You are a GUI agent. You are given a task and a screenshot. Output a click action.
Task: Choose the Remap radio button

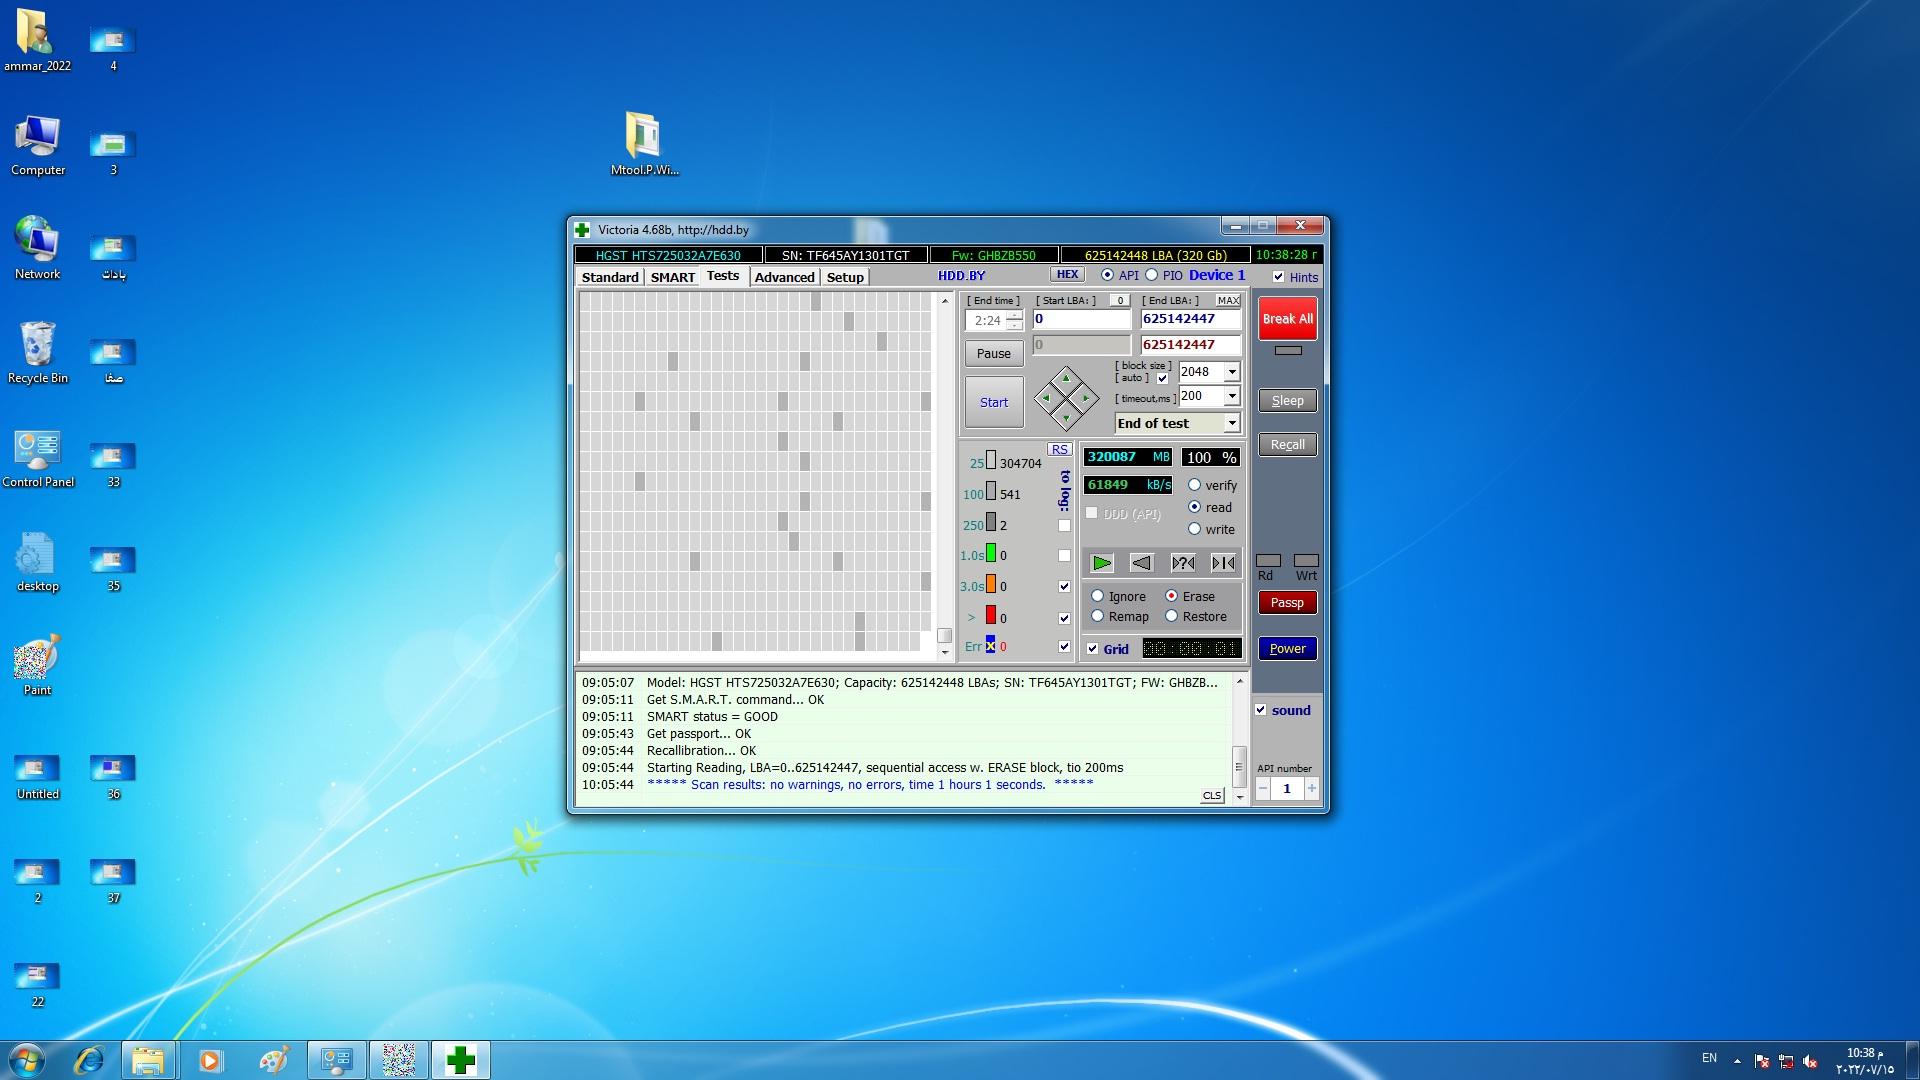[1098, 617]
